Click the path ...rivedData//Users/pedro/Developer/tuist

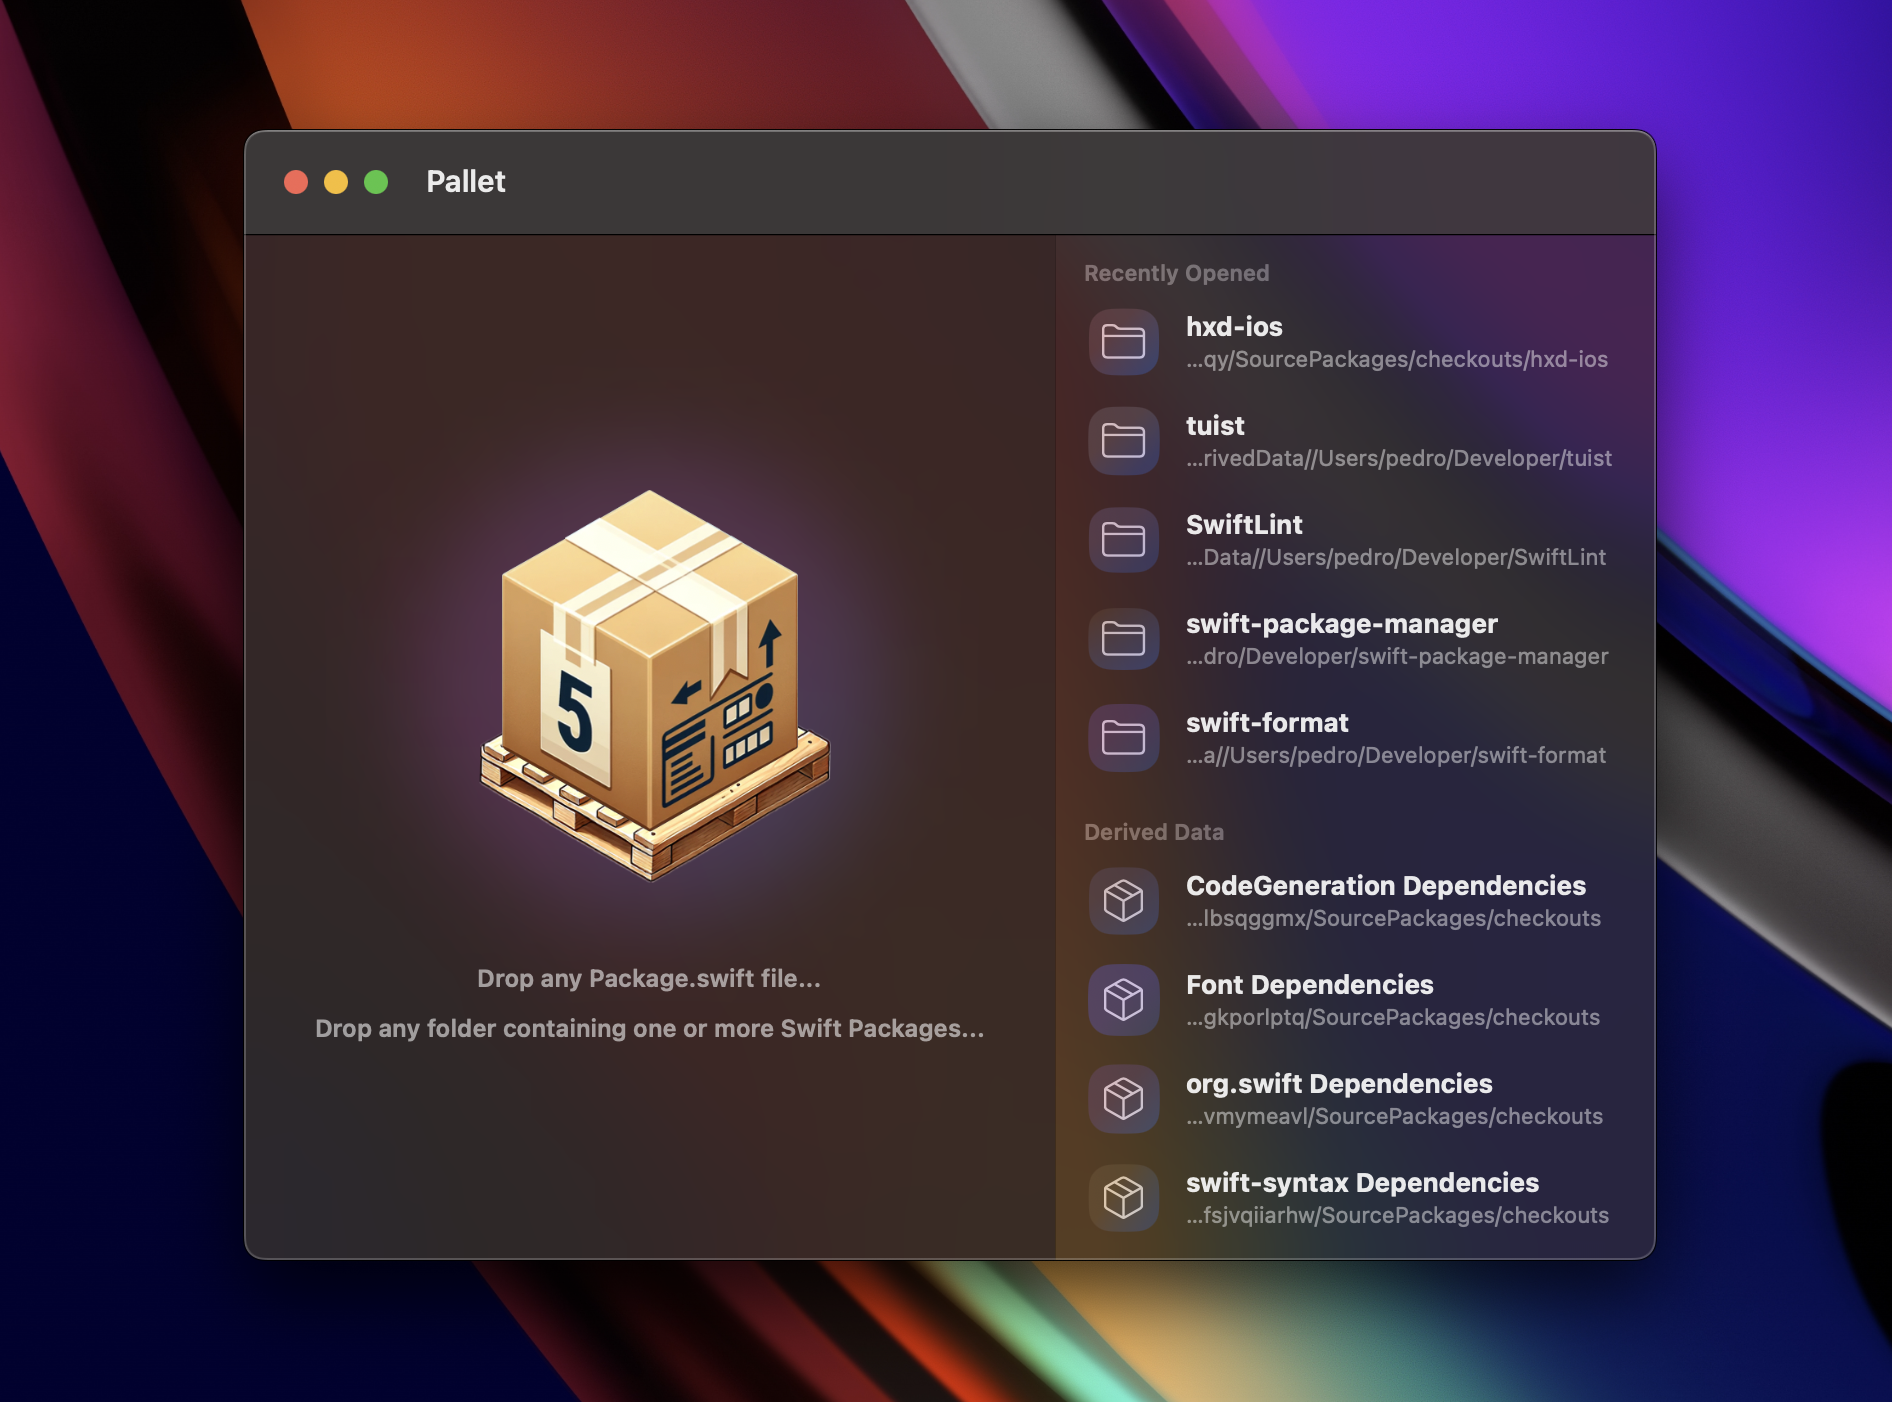click(1399, 459)
